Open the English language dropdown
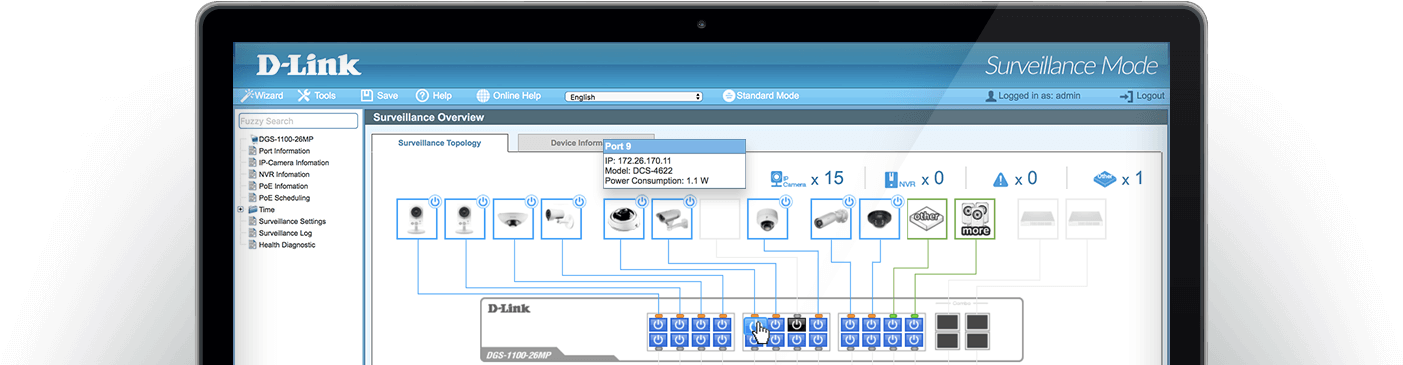This screenshot has height=365, width=1403. (x=634, y=97)
